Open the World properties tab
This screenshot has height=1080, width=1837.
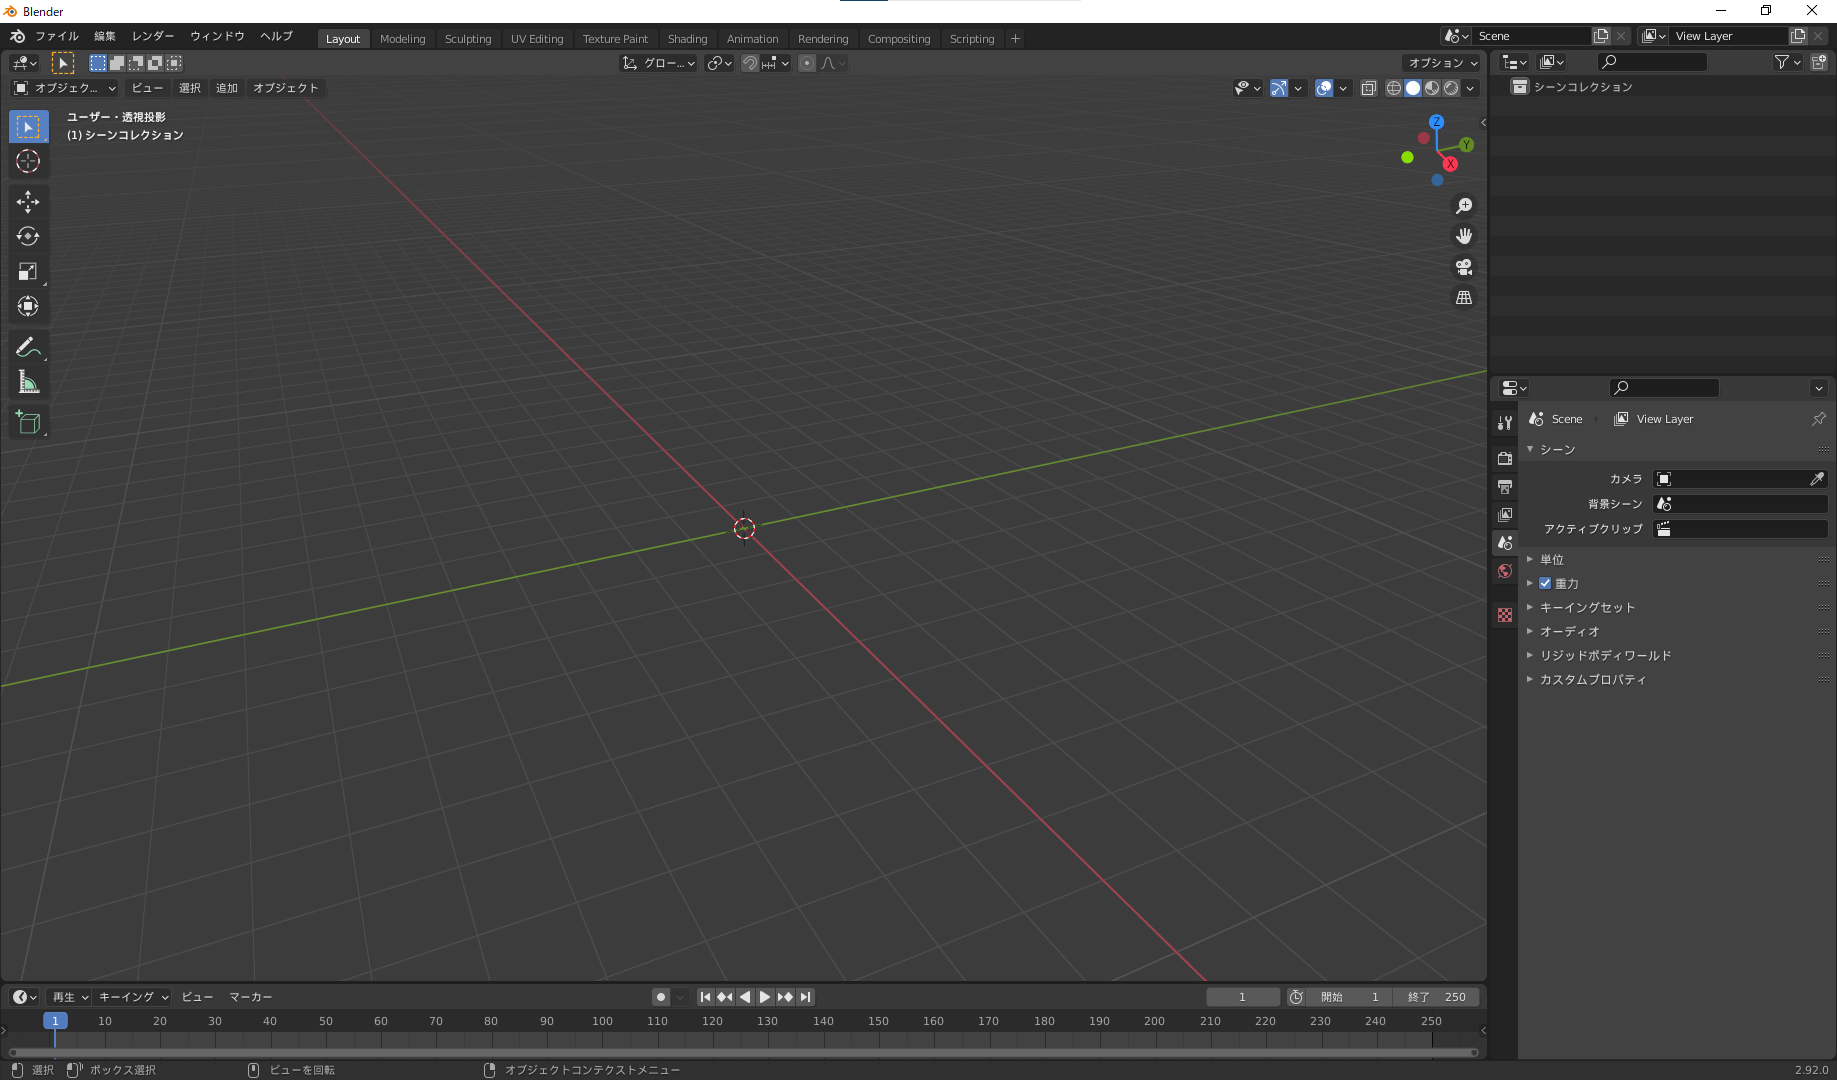(x=1505, y=571)
